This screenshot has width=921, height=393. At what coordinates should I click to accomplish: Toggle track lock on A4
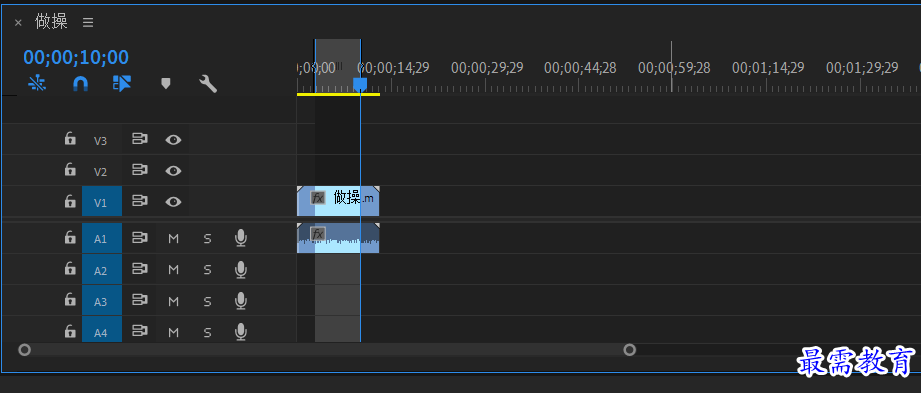pyautogui.click(x=70, y=332)
